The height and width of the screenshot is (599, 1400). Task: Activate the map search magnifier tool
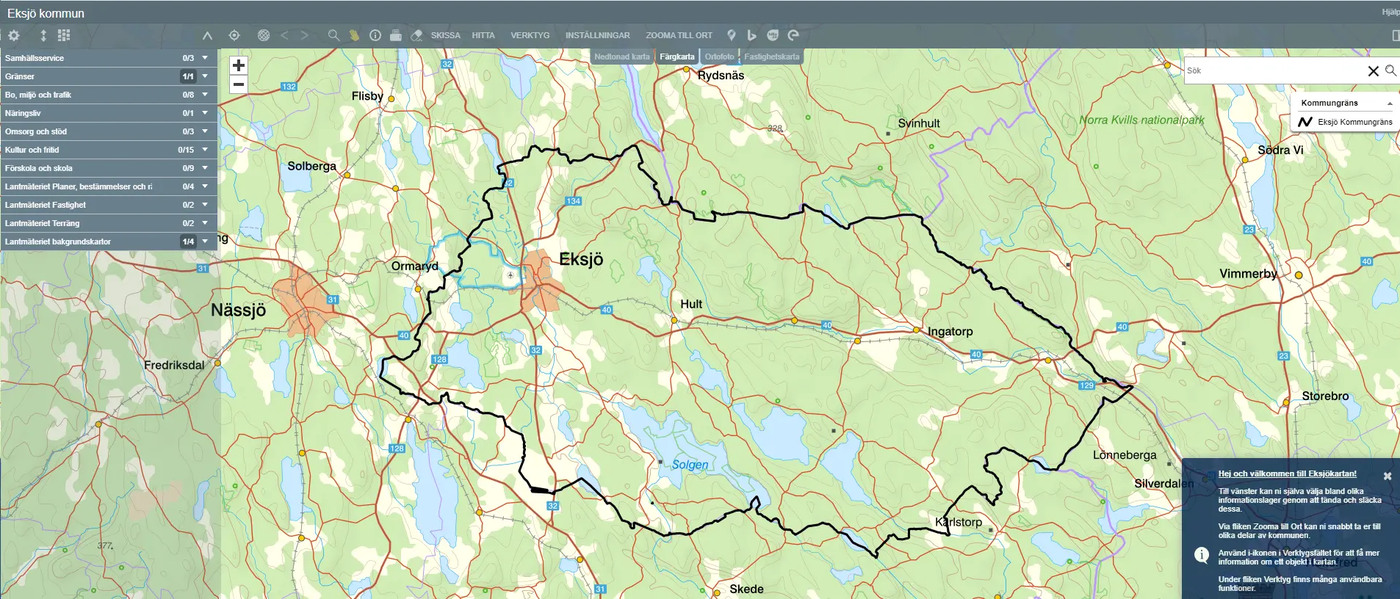tap(334, 35)
